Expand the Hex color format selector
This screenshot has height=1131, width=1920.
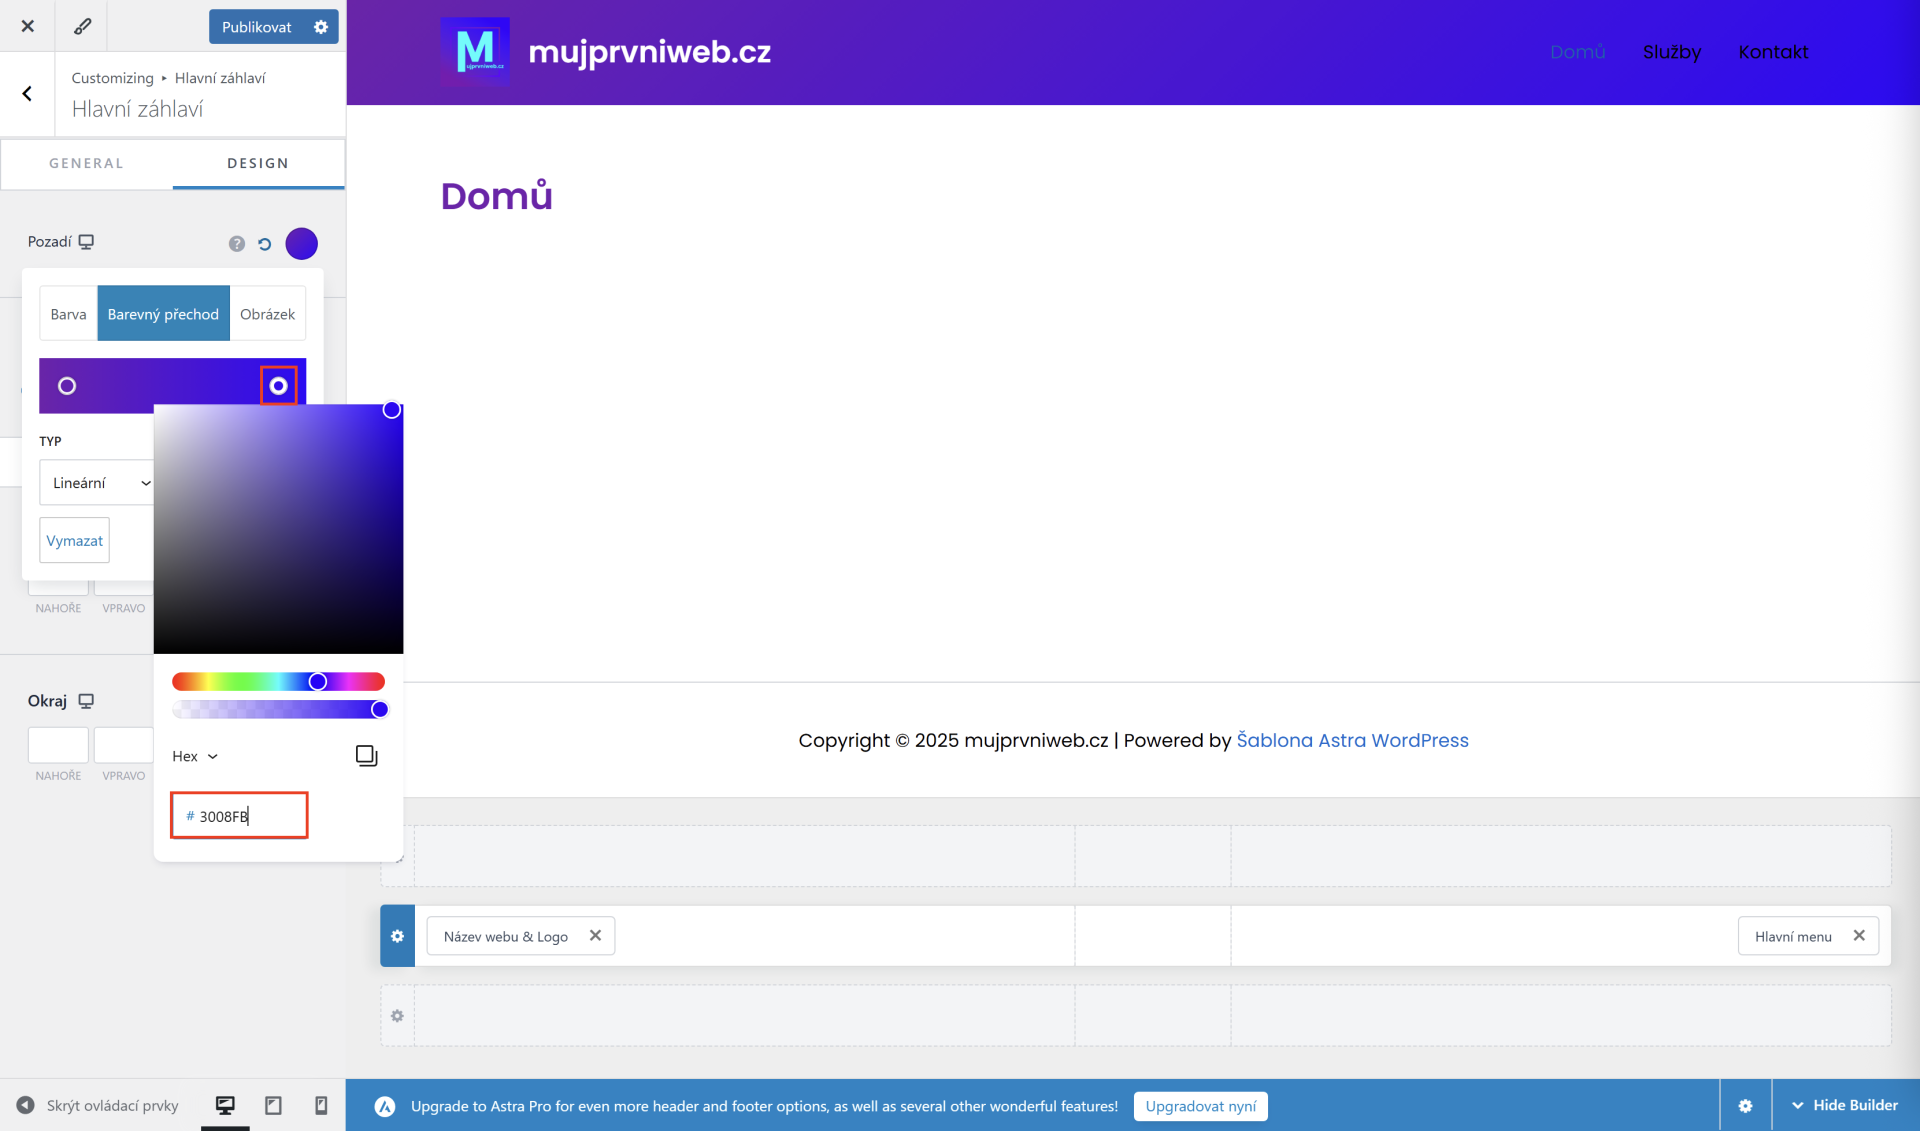tap(195, 756)
